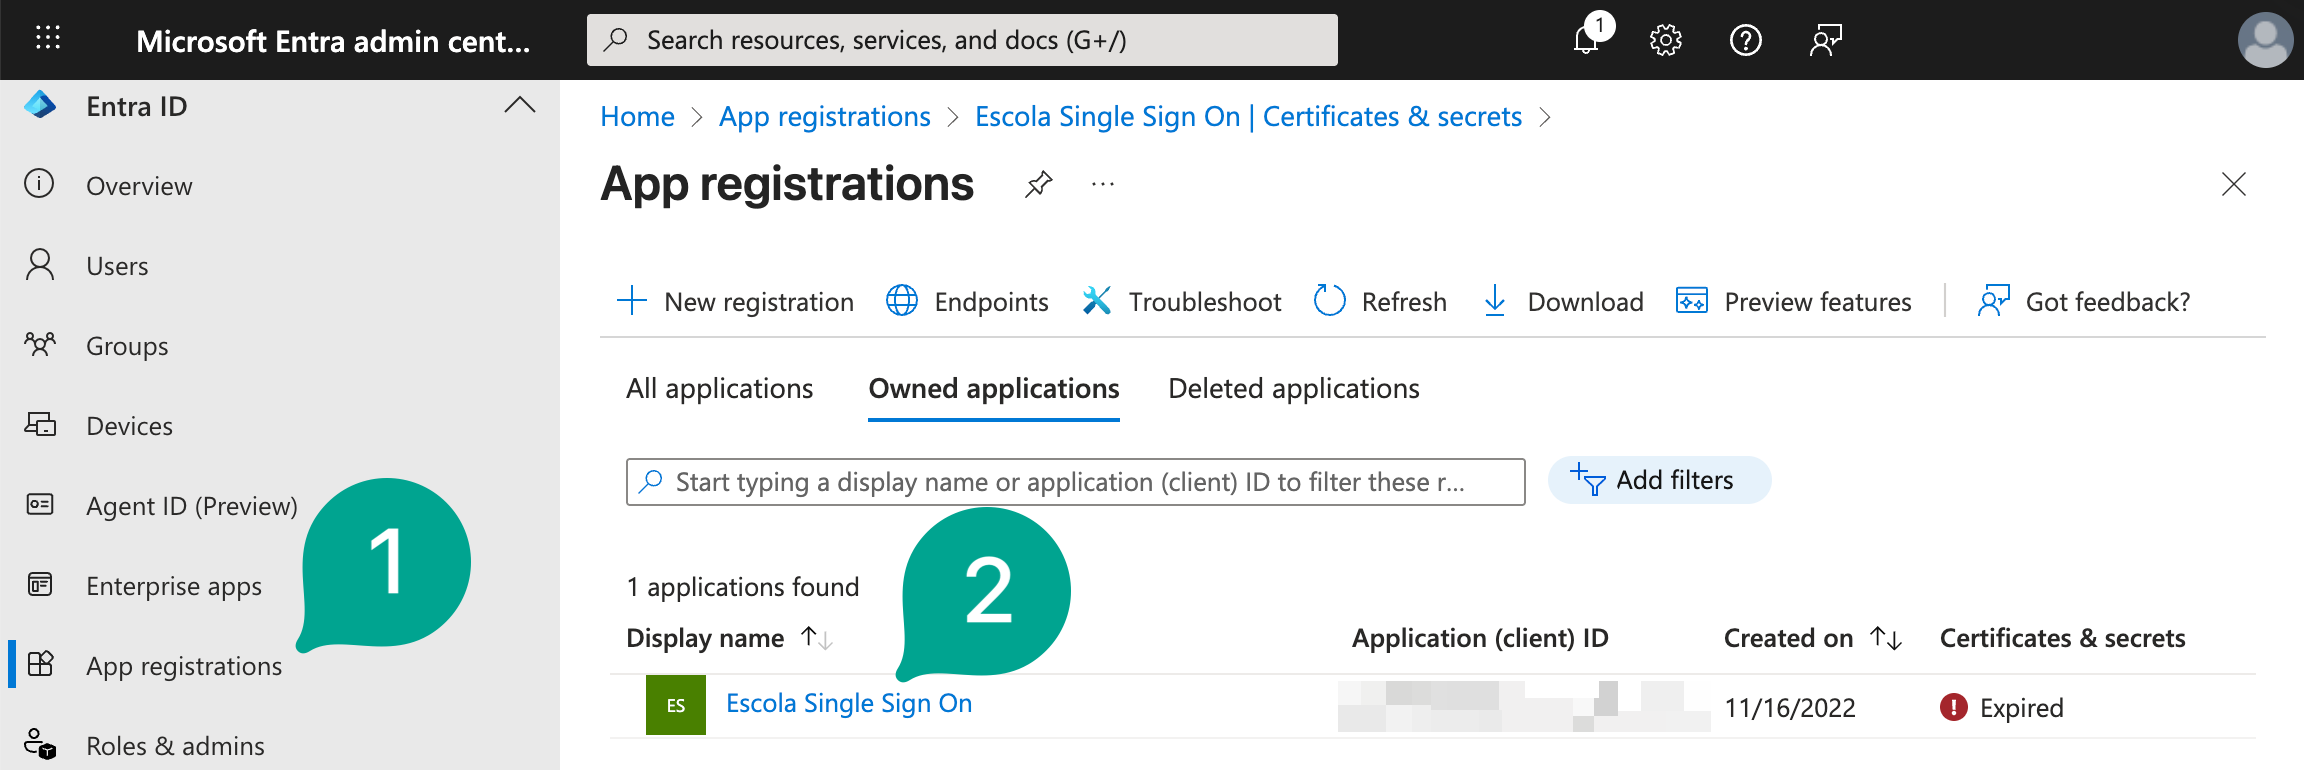Click the App registrations grid icon
2304x770 pixels.
click(x=40, y=663)
